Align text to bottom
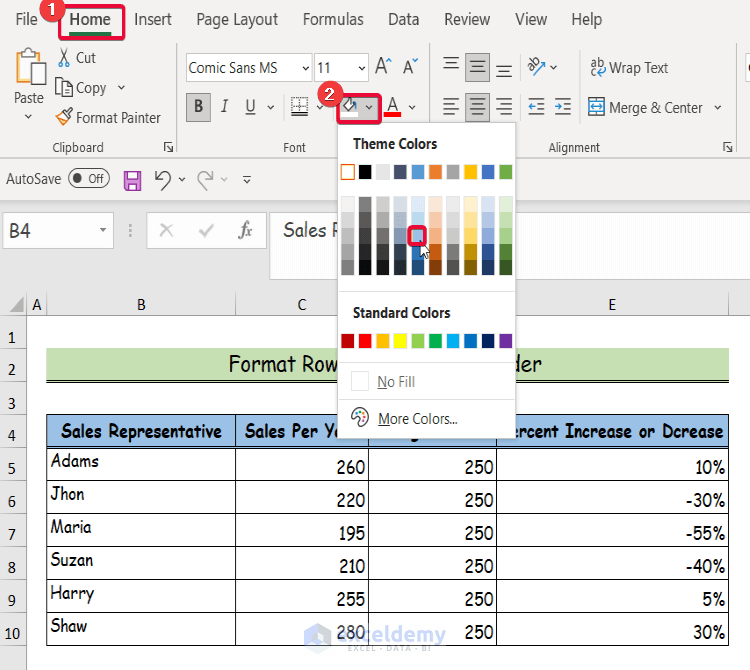The image size is (750, 670). (x=504, y=71)
